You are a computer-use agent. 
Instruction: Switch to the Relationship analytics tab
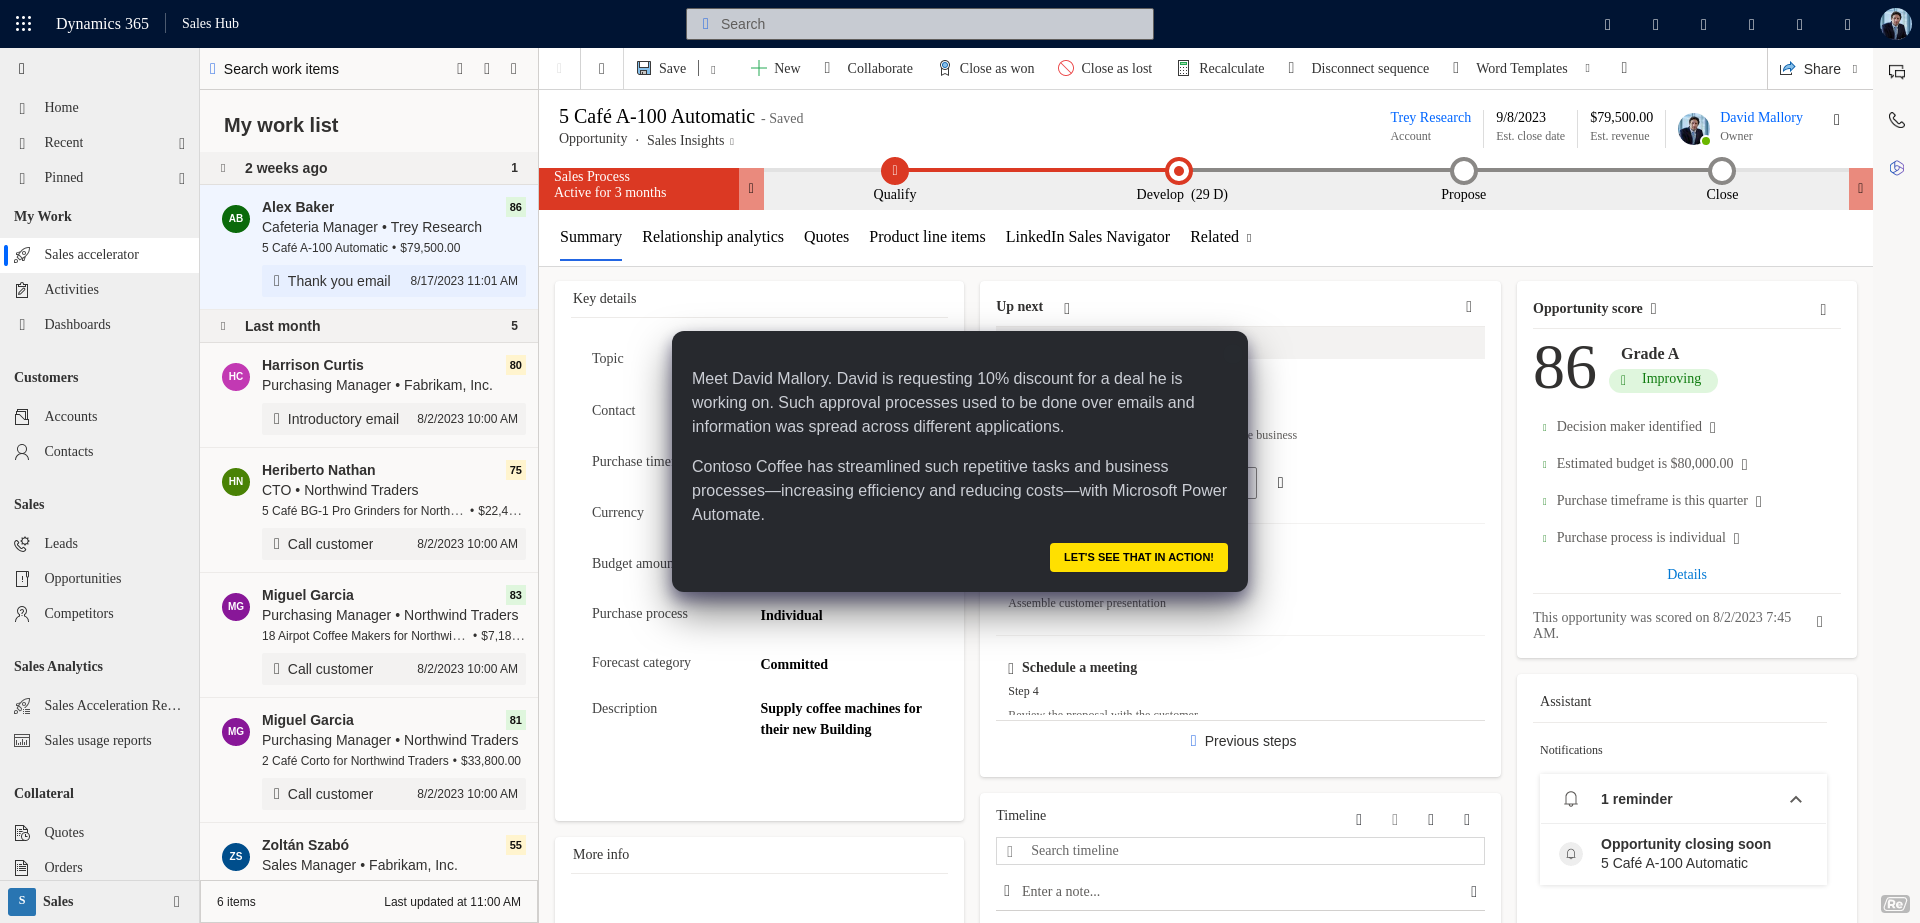point(713,237)
